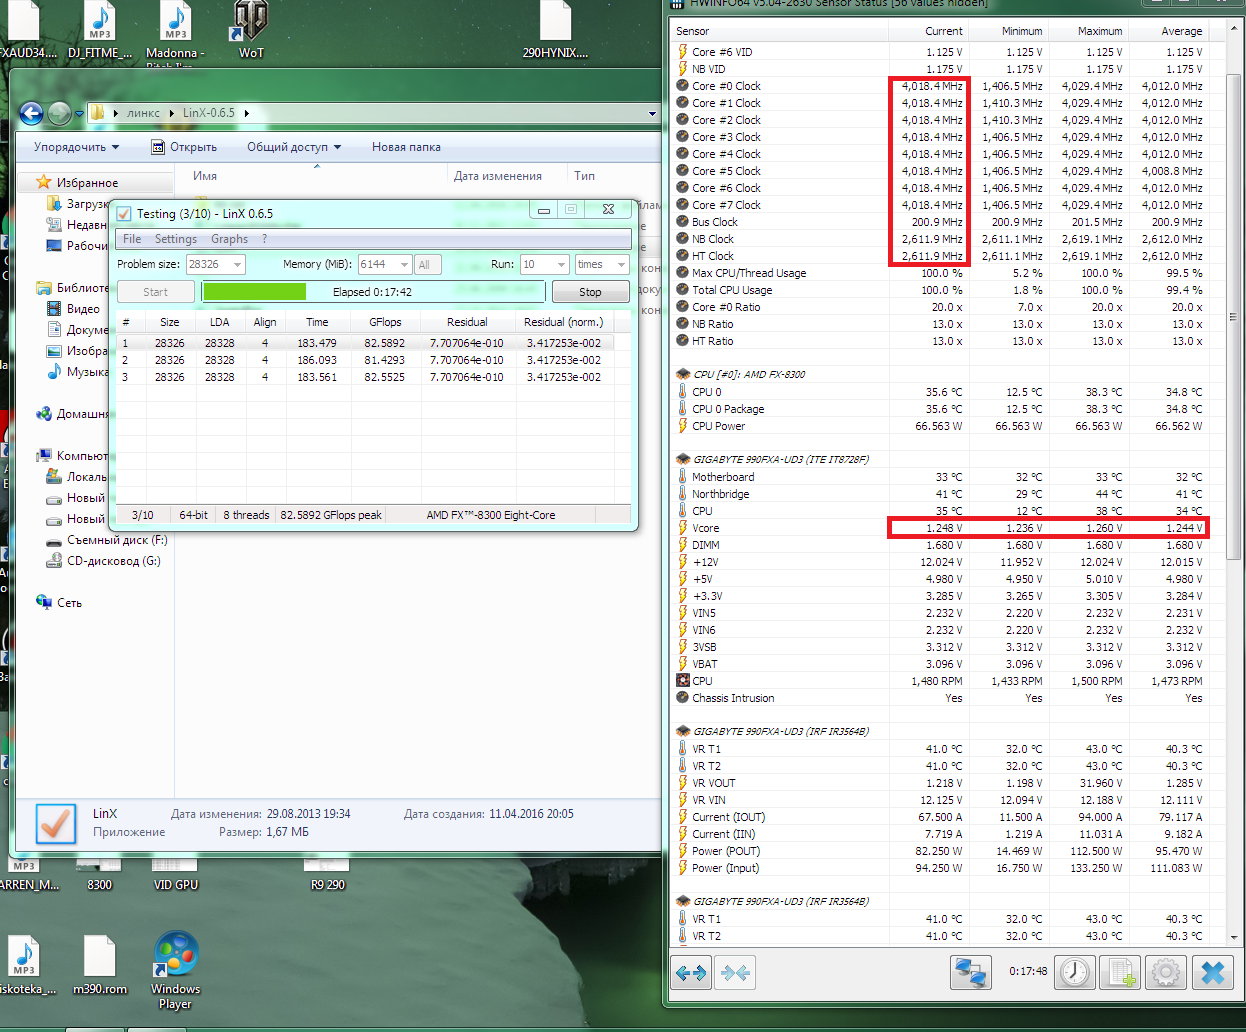Select LinX result row with time 186.093

[365, 360]
